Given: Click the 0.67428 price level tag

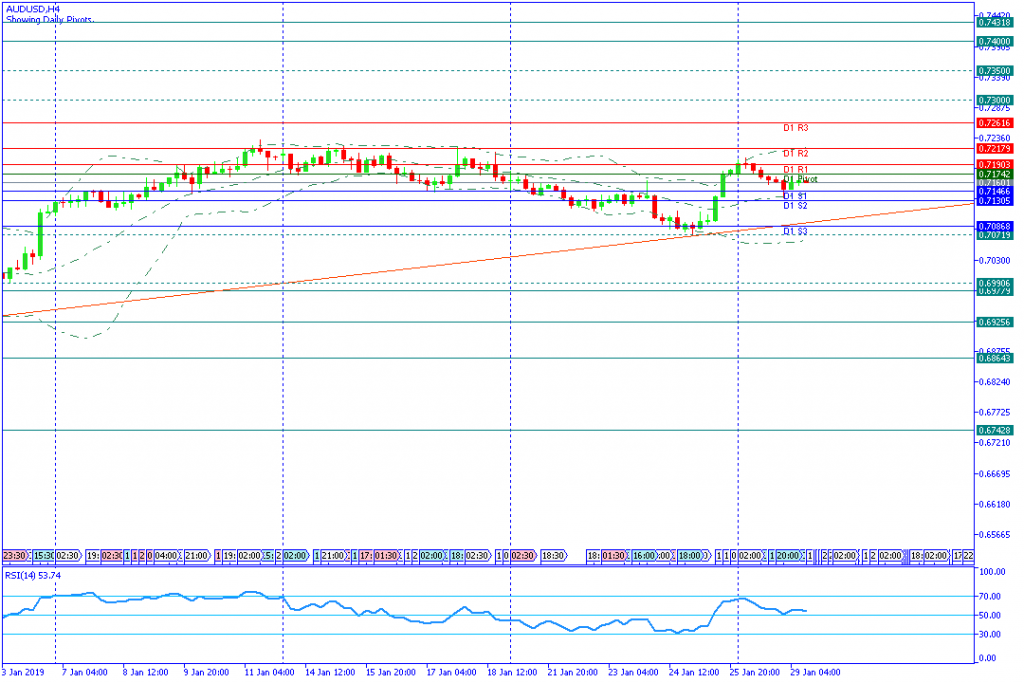Looking at the screenshot, I should click(x=995, y=430).
